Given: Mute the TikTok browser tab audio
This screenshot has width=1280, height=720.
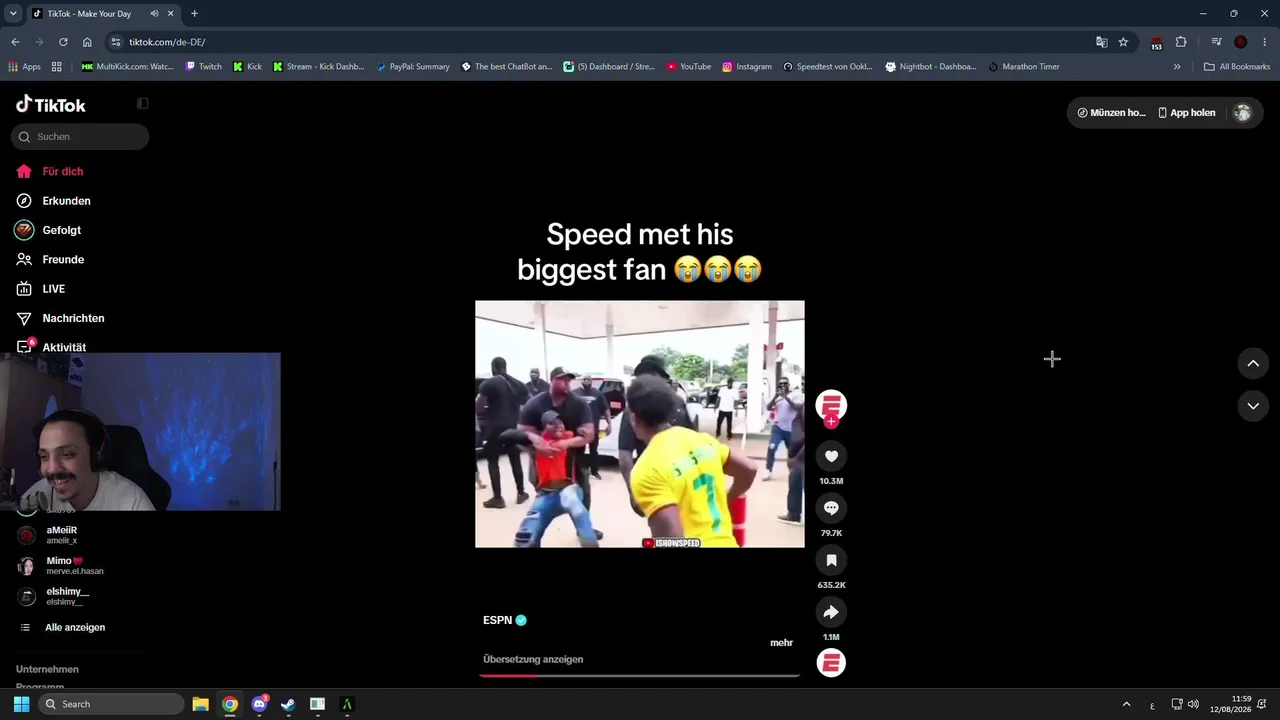Looking at the screenshot, I should 154,14.
